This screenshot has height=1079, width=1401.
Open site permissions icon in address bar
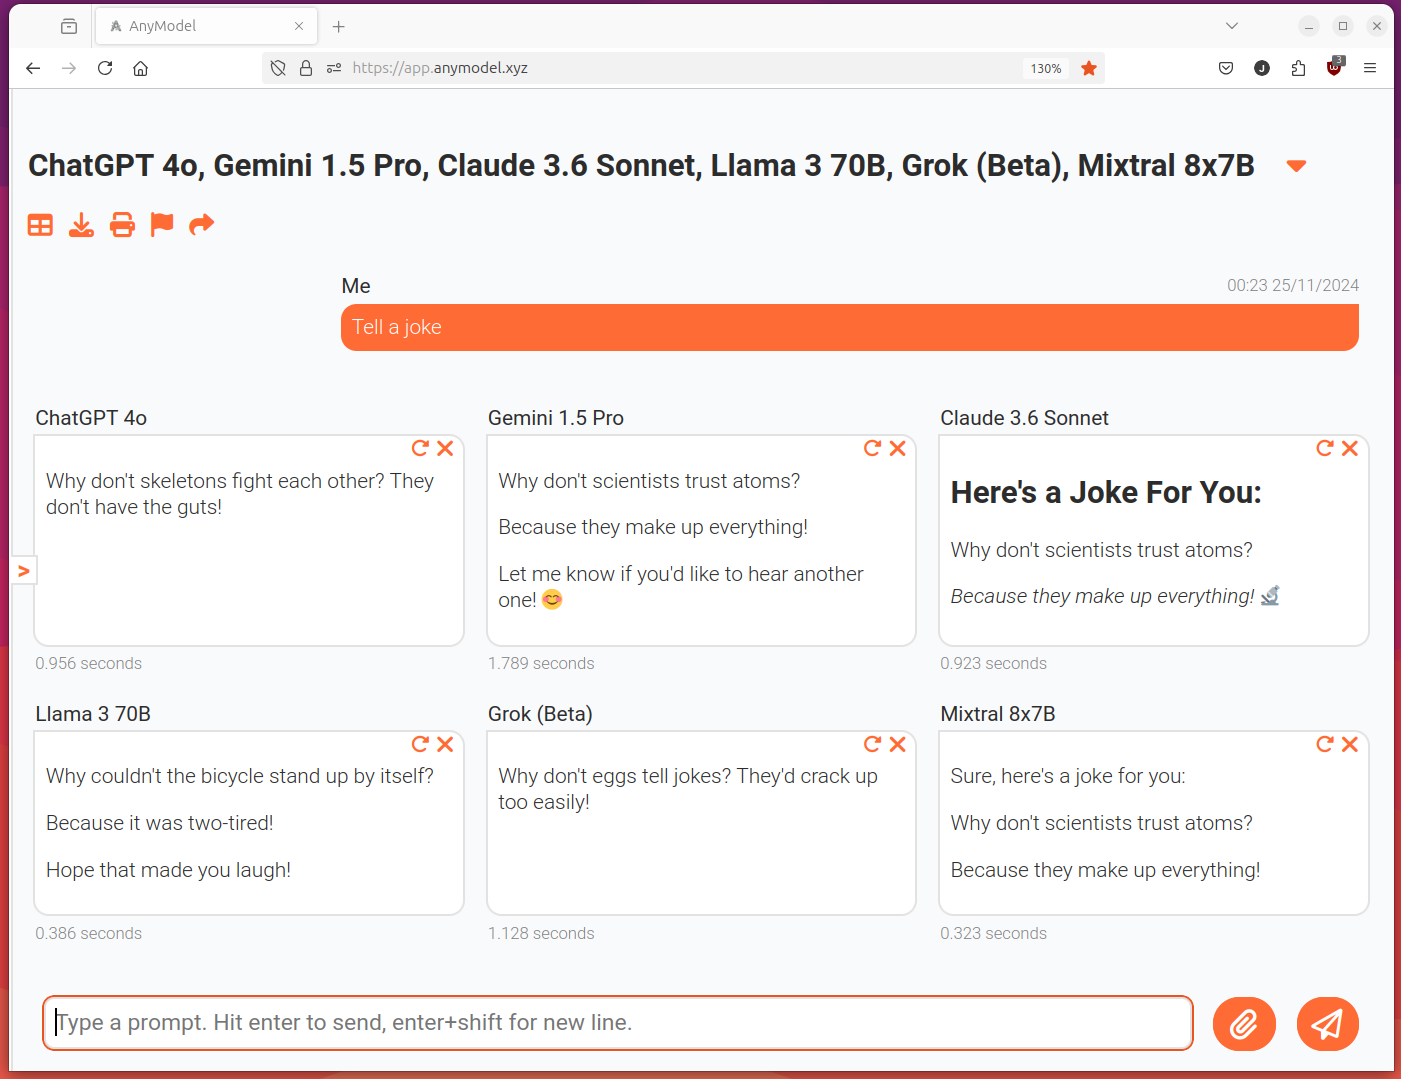334,68
